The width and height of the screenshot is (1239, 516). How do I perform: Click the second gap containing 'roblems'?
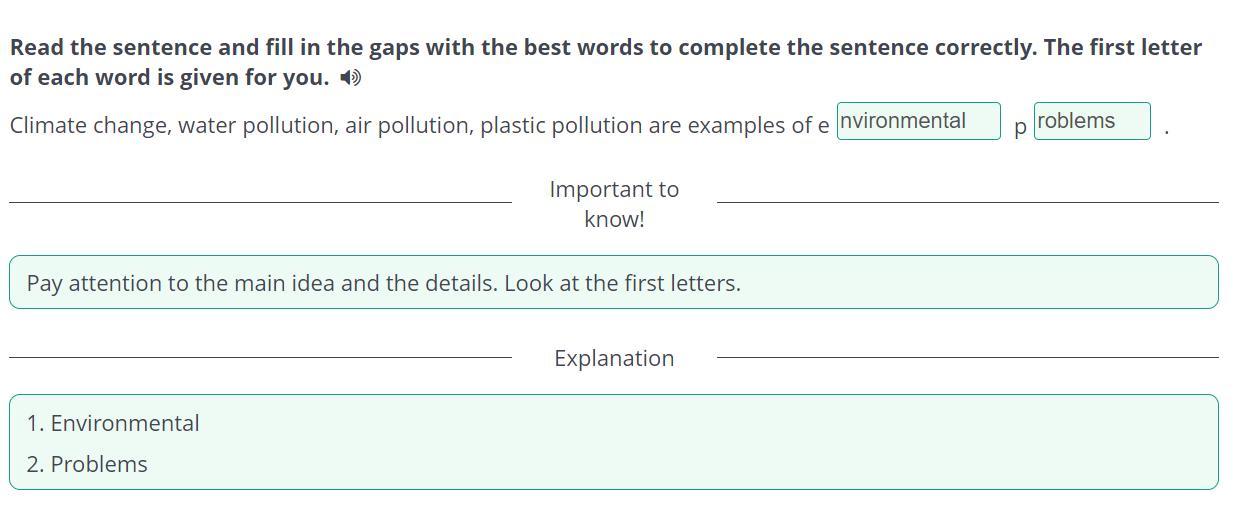click(x=1092, y=121)
